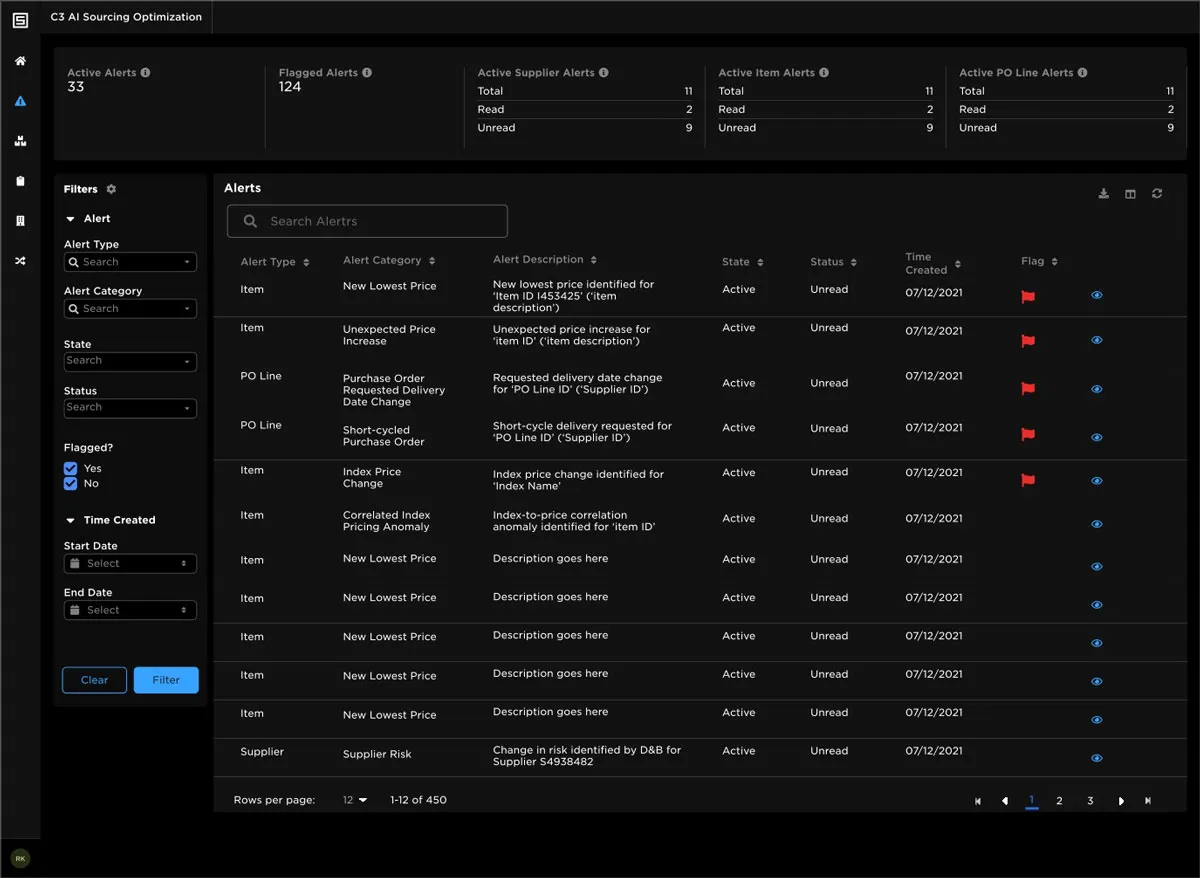Click the Active Item Alerts info icon
Viewport: 1200px width, 878px height.
coord(824,73)
